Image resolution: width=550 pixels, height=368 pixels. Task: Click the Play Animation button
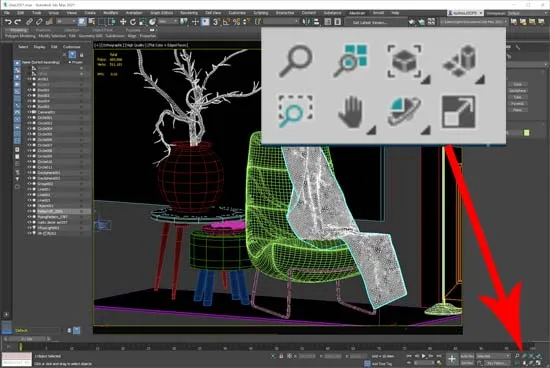pyautogui.click(x=424, y=356)
